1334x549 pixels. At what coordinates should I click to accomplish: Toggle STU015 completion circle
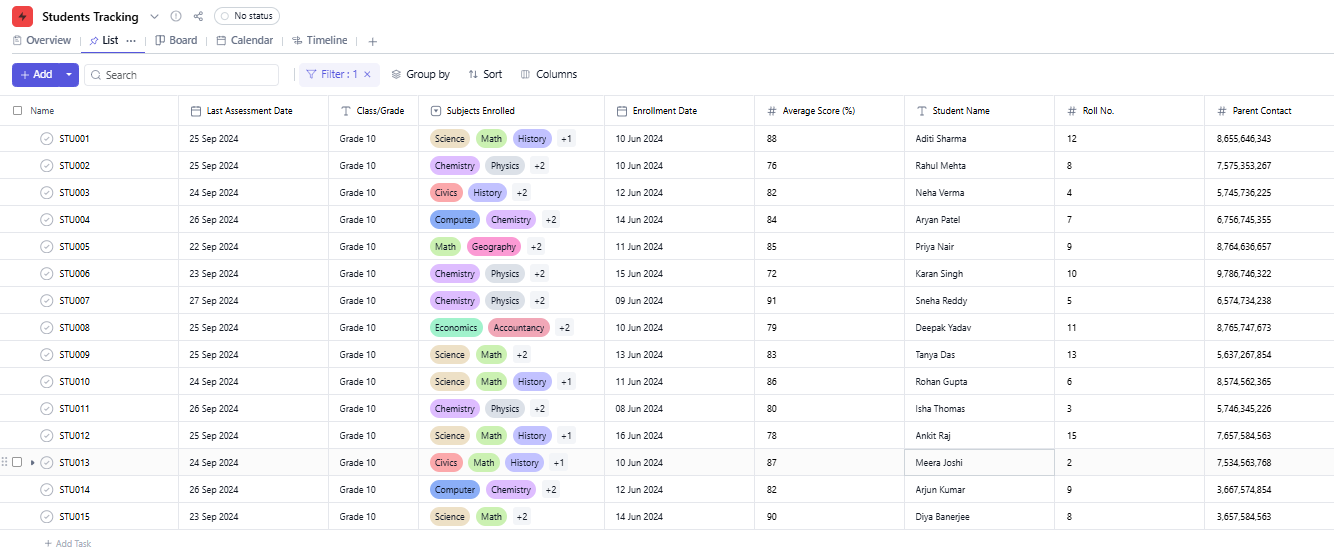(x=46, y=517)
